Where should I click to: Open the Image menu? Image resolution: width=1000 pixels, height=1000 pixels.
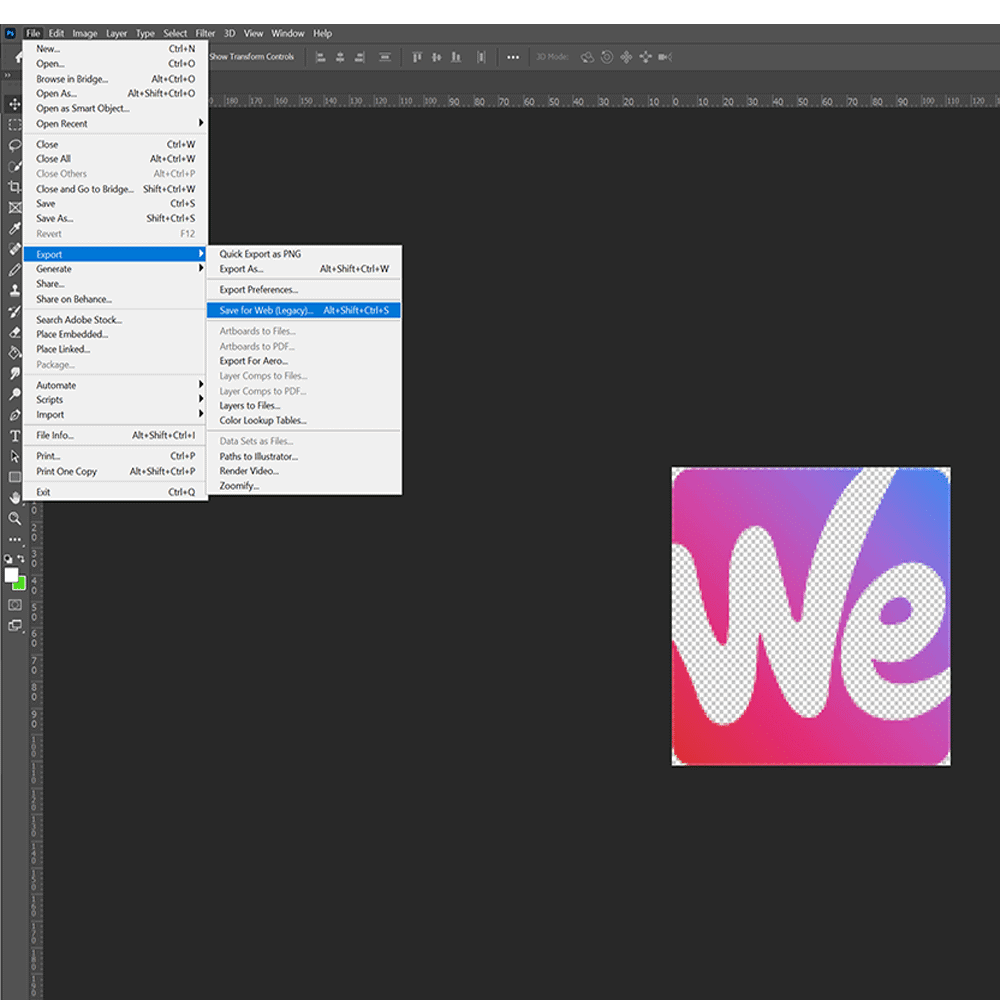85,33
